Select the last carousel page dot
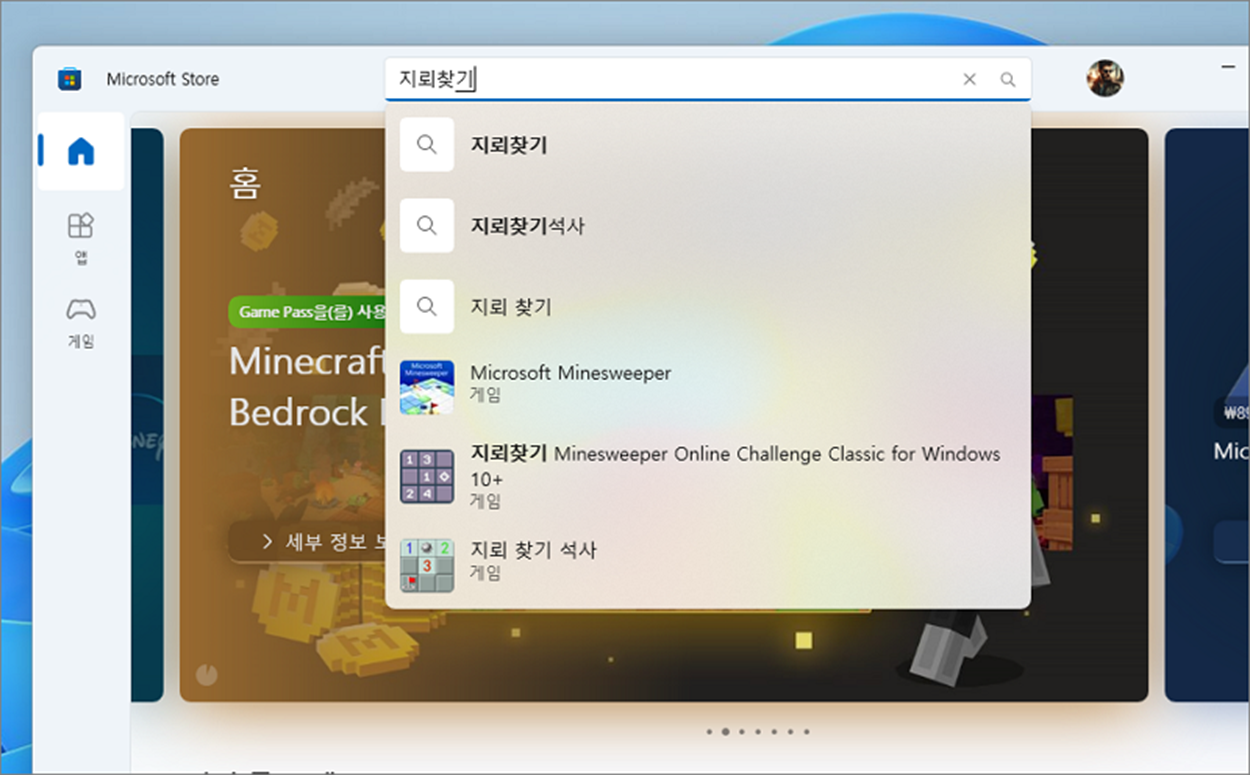 coord(806,732)
